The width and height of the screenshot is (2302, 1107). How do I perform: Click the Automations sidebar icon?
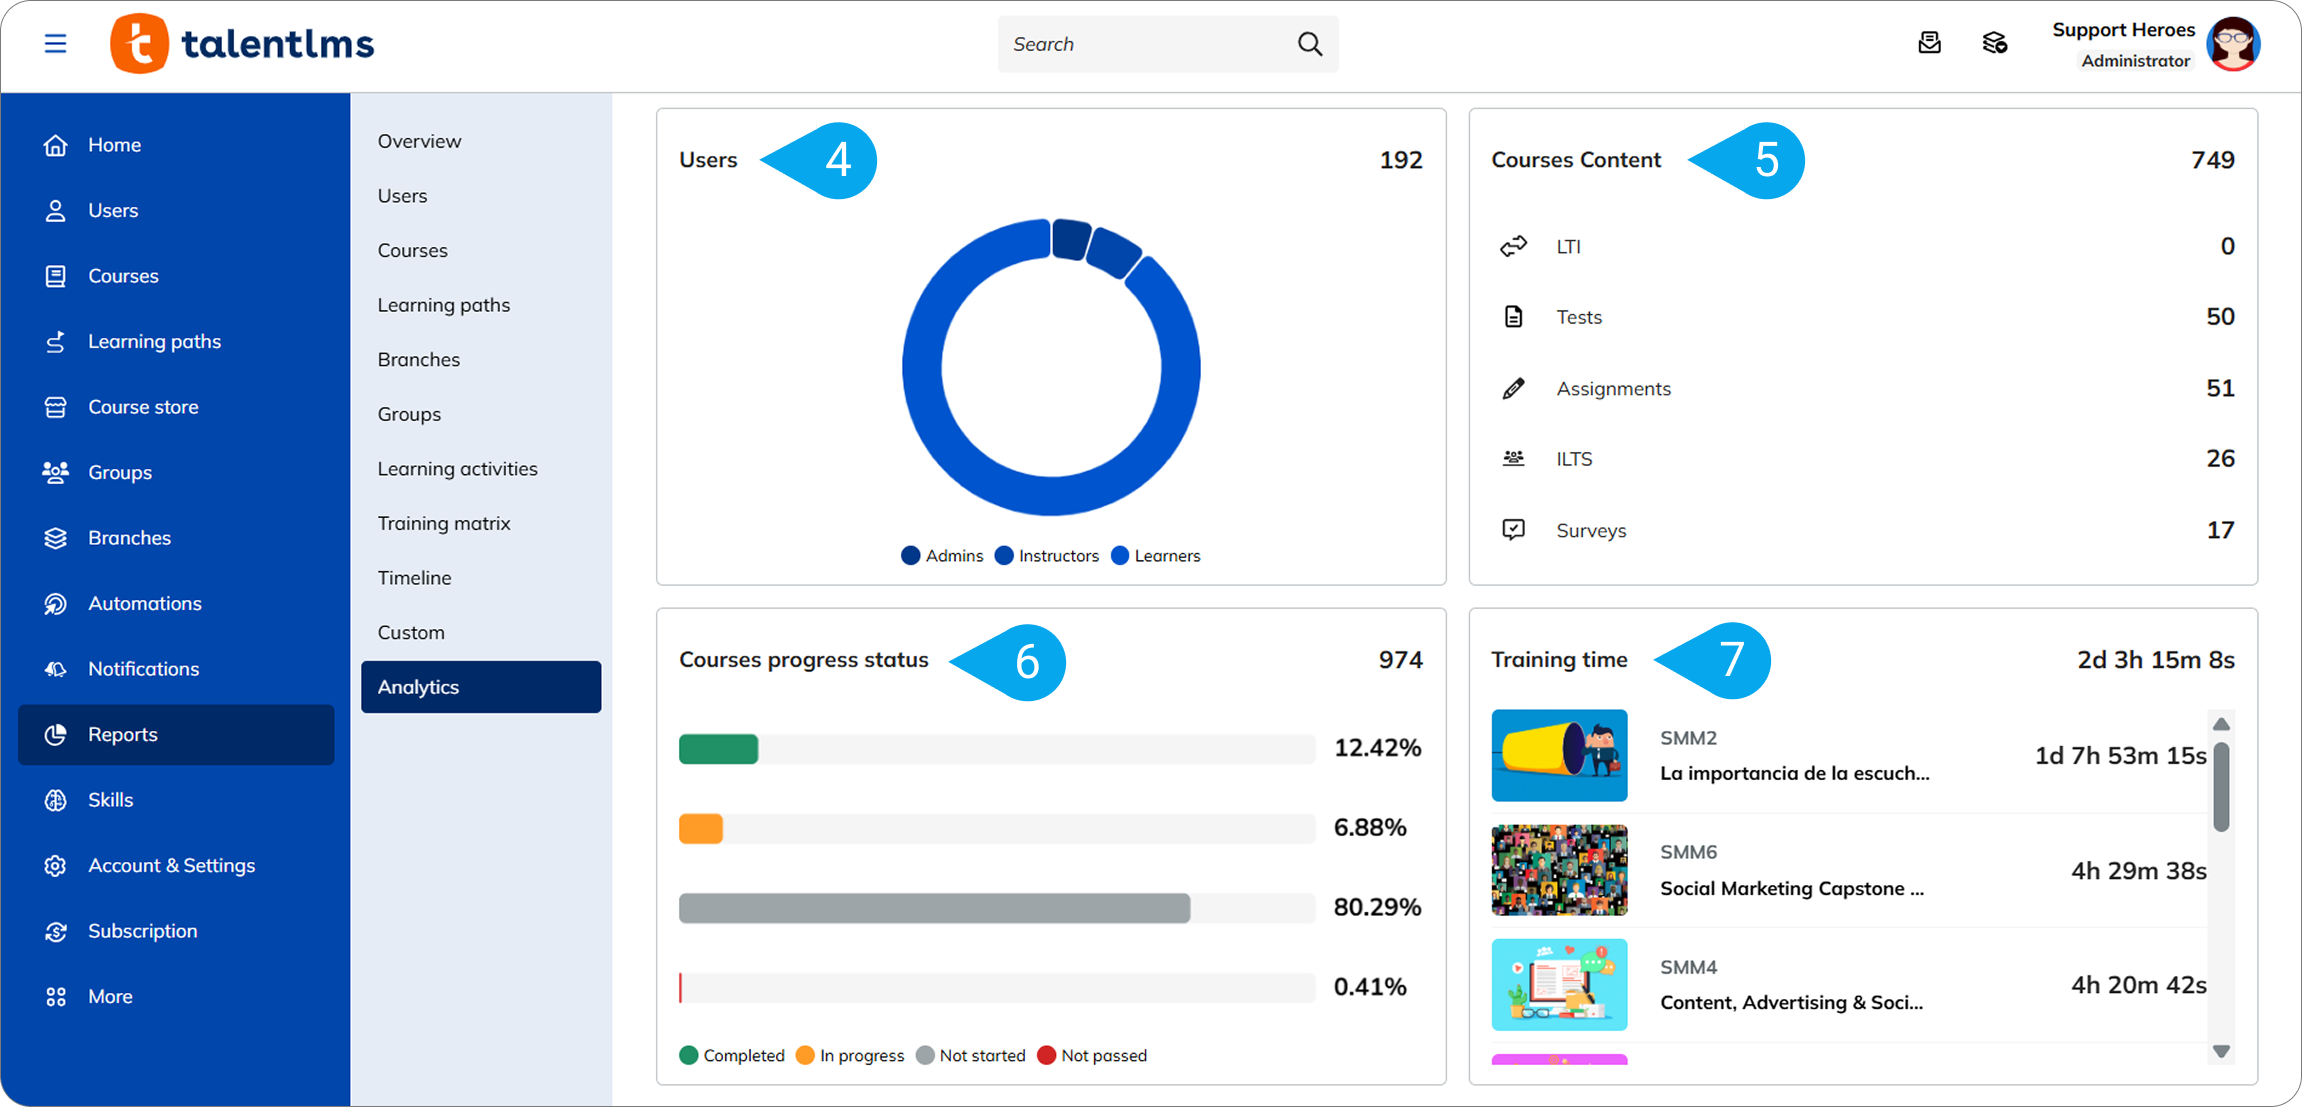click(x=56, y=603)
